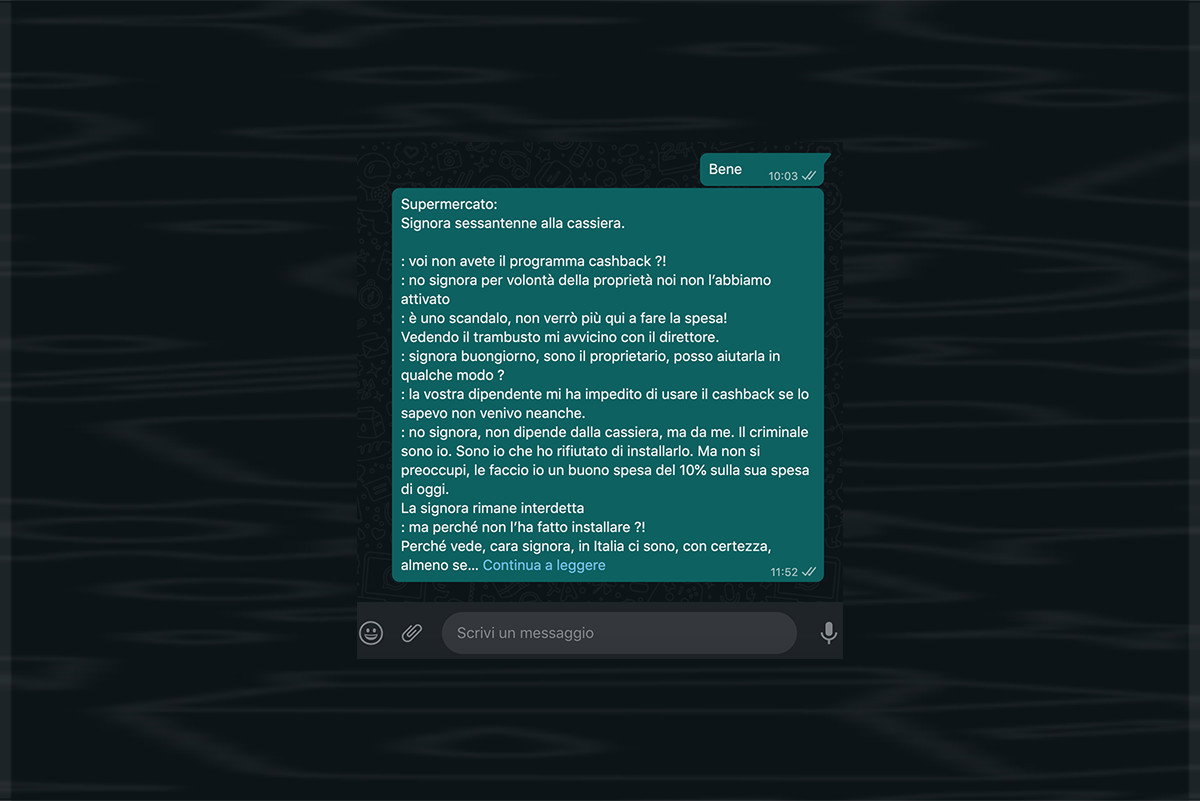The width and height of the screenshot is (1200, 801).
Task: Click the paperclip attachment icon
Action: pos(412,633)
